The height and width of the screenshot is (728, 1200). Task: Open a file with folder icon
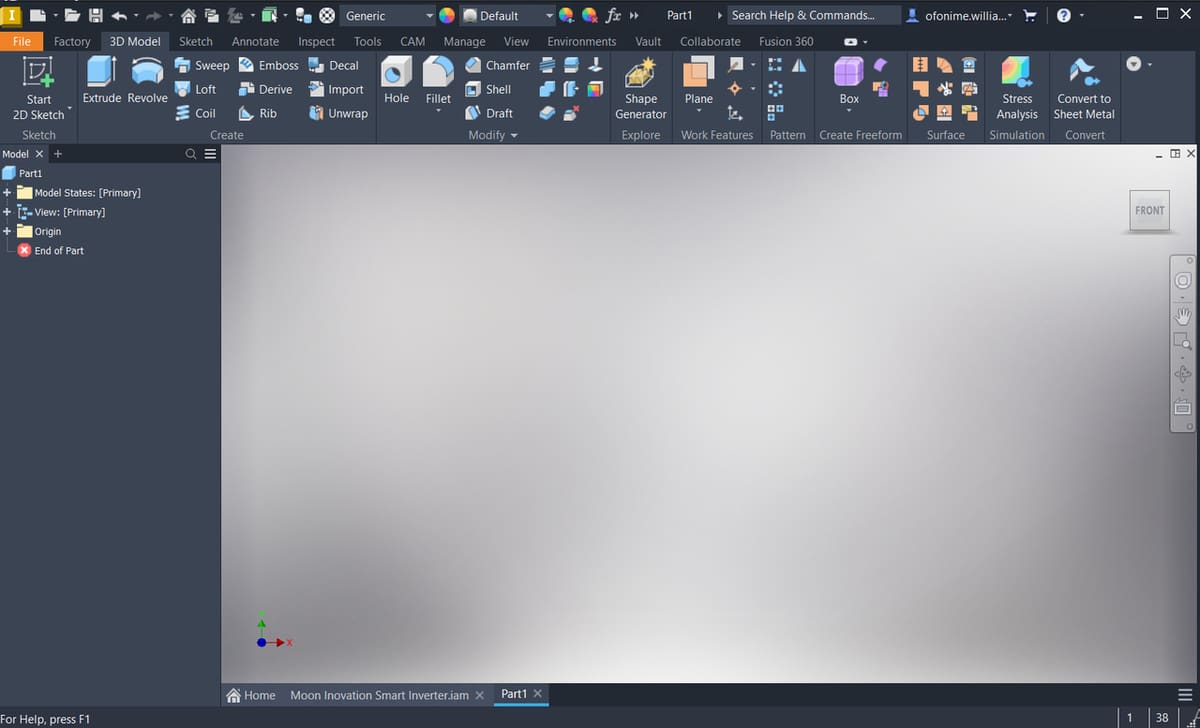72,15
